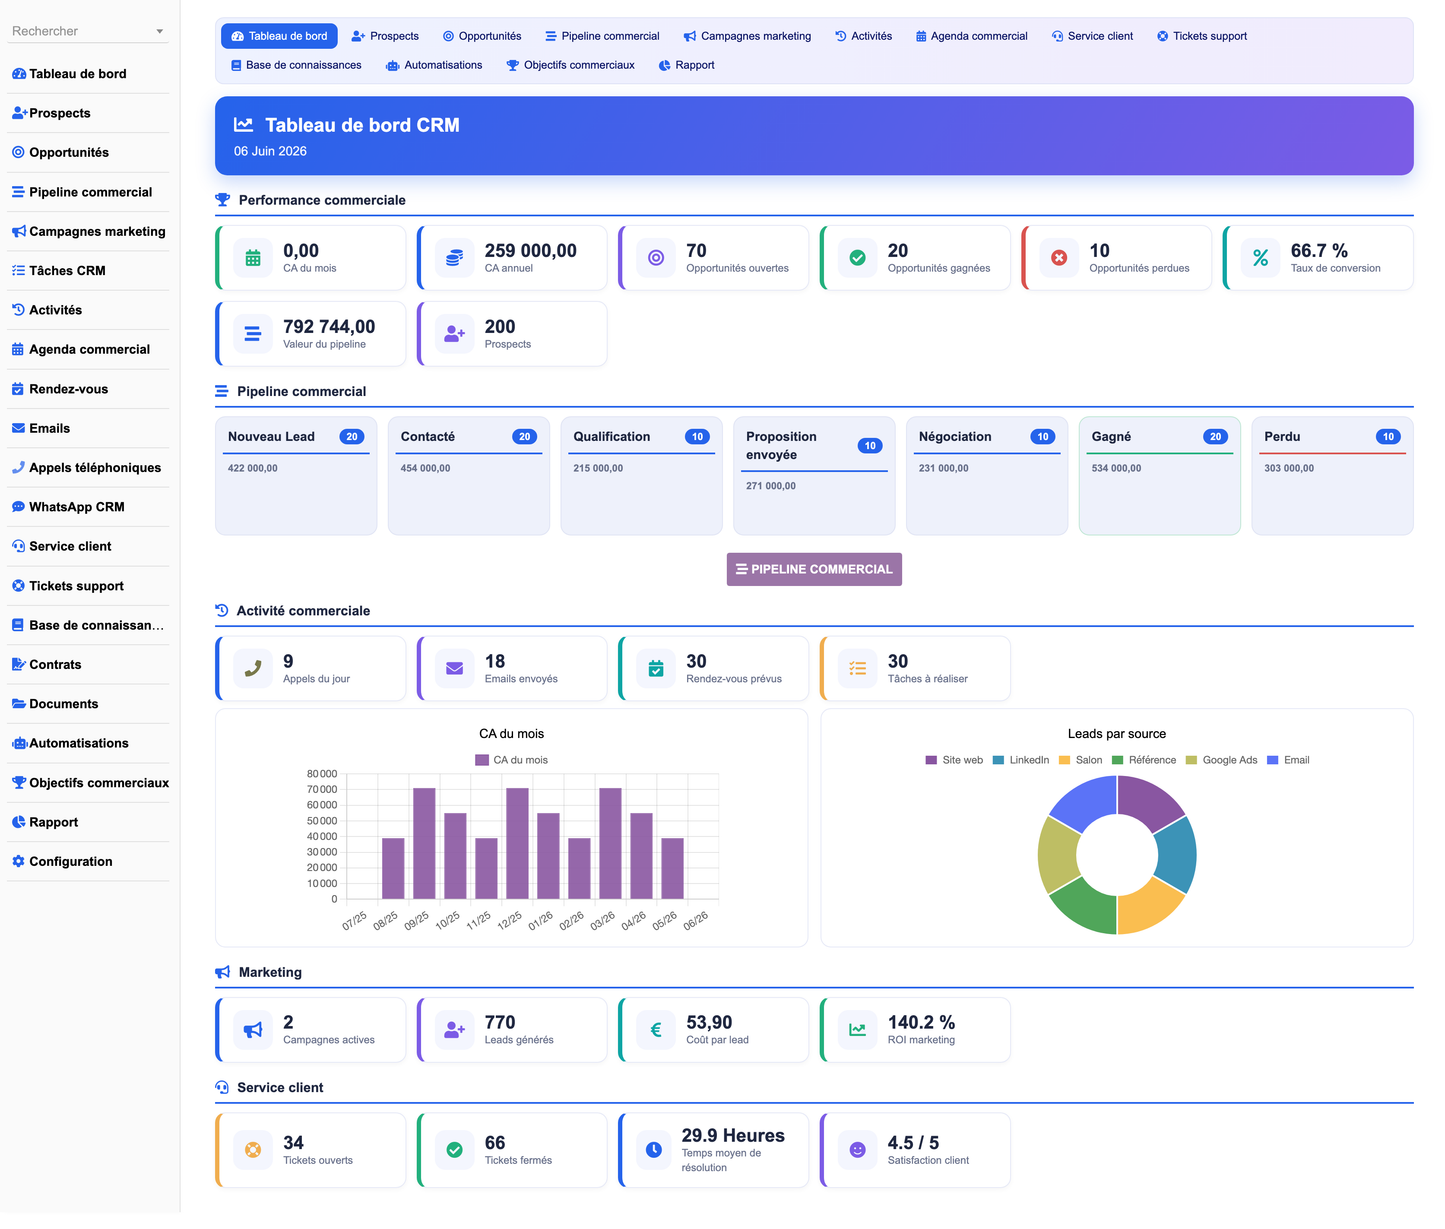Click the 06 Juin 2026 date text
The height and width of the screenshot is (1229, 1445).
pyautogui.click(x=270, y=151)
